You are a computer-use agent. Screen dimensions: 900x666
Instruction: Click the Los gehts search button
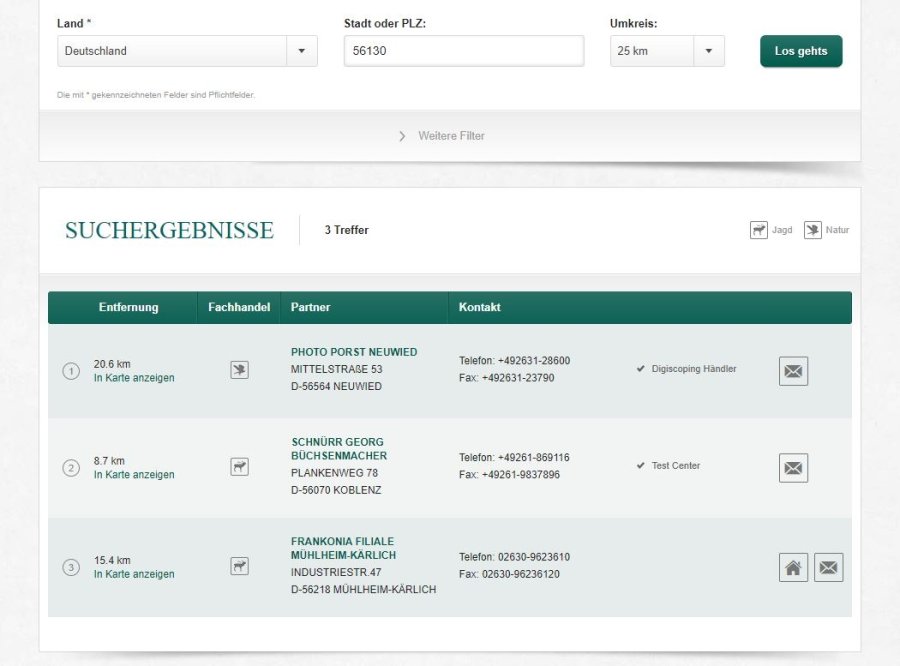click(x=801, y=51)
